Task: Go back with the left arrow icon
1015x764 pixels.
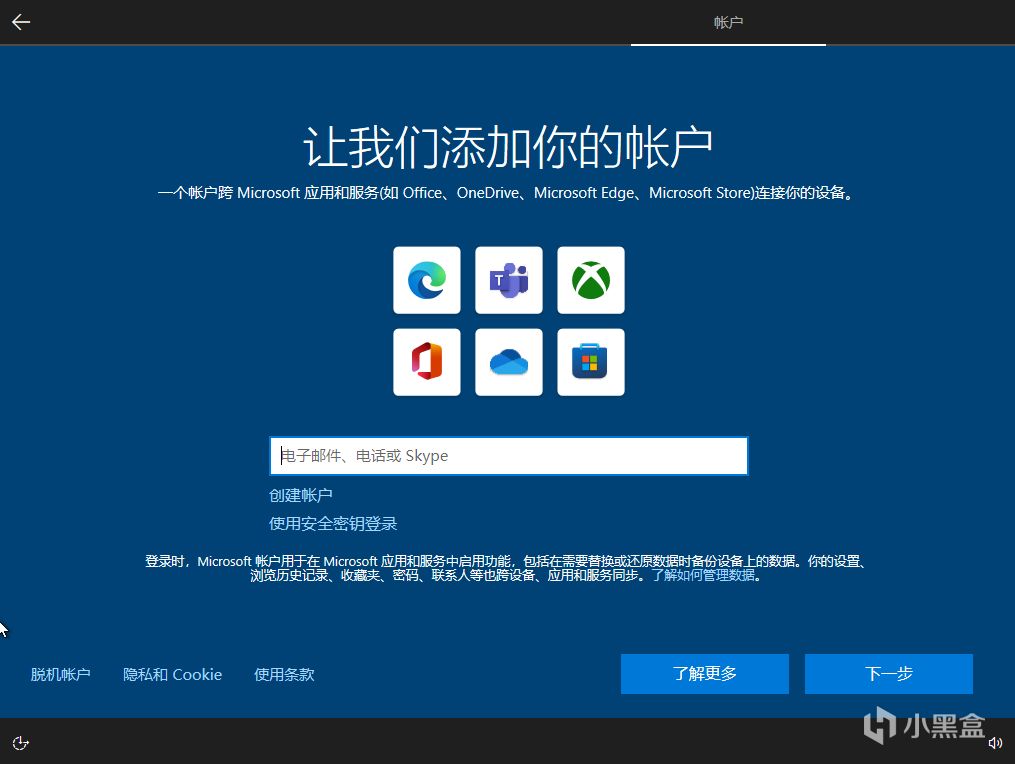Action: [x=21, y=22]
